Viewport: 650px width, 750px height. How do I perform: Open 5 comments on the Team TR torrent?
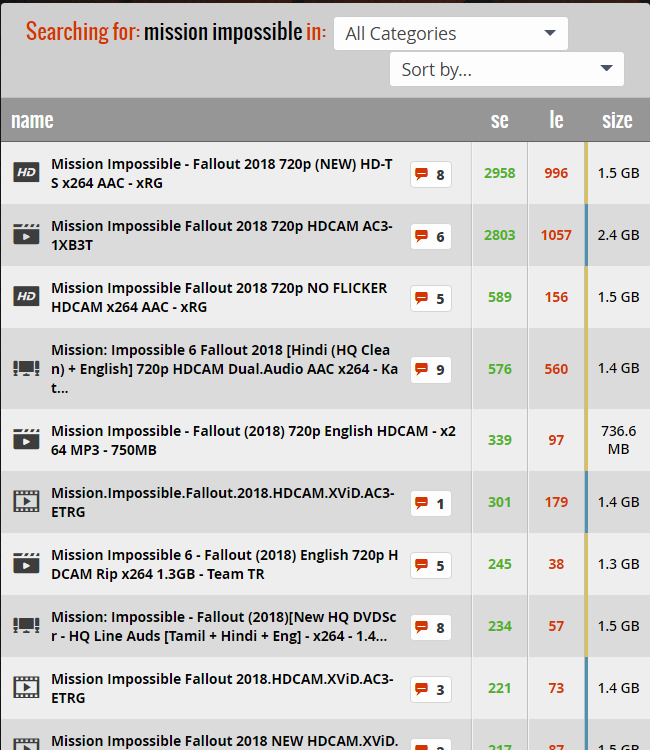click(x=430, y=565)
